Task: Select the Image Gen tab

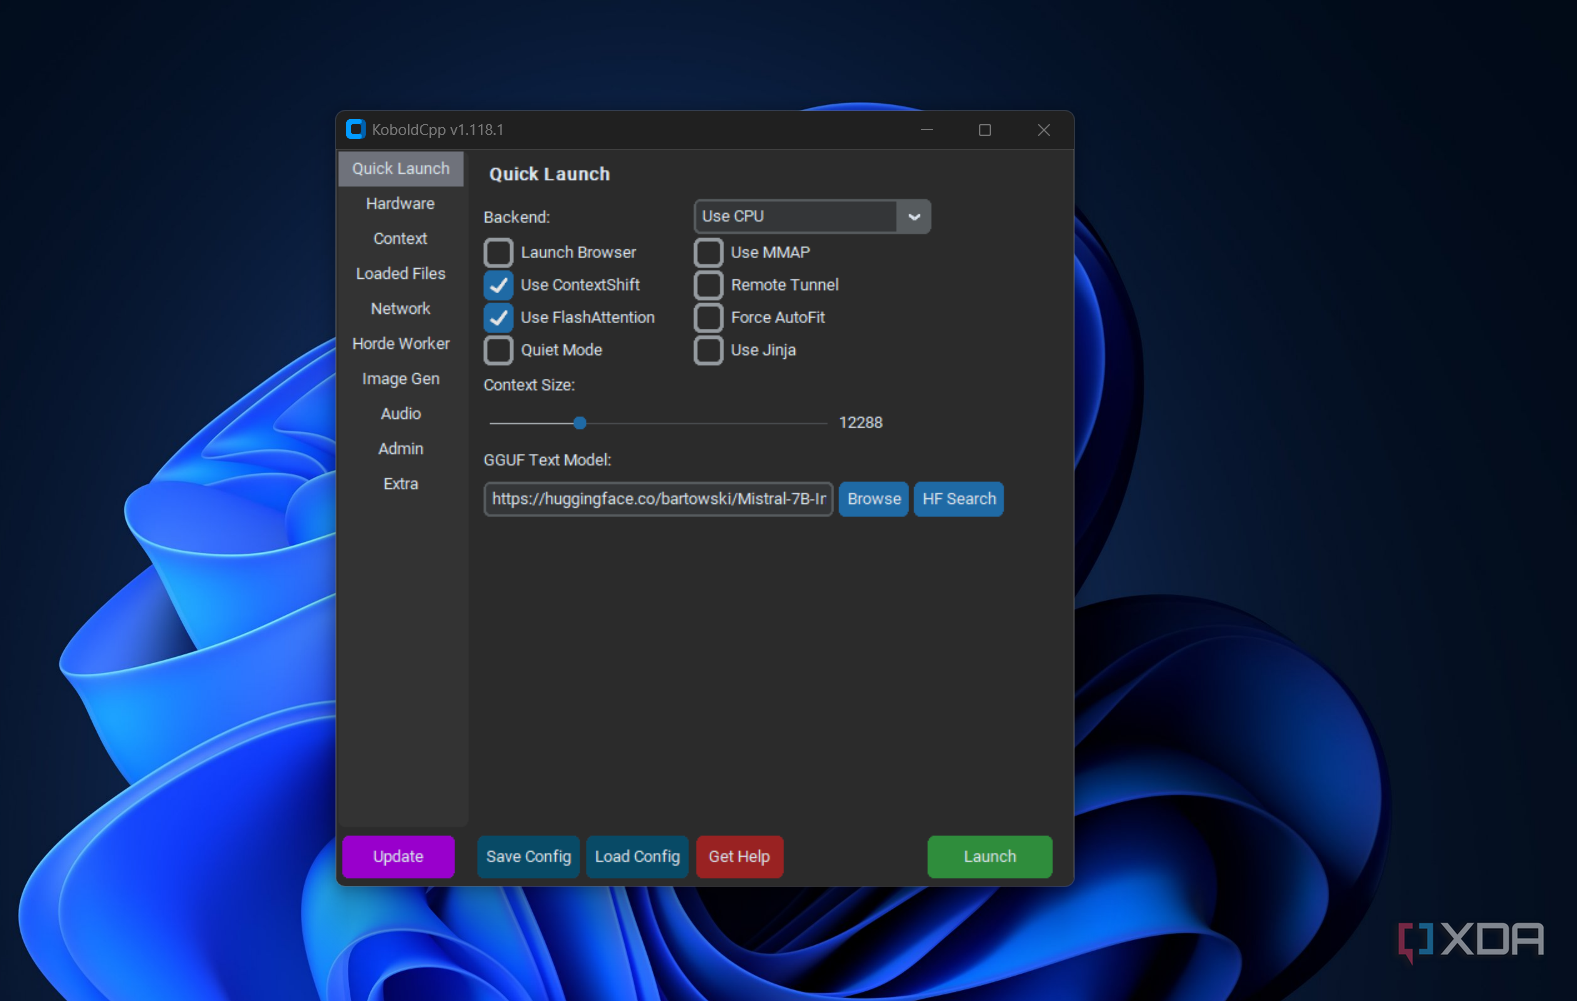Action: point(401,379)
